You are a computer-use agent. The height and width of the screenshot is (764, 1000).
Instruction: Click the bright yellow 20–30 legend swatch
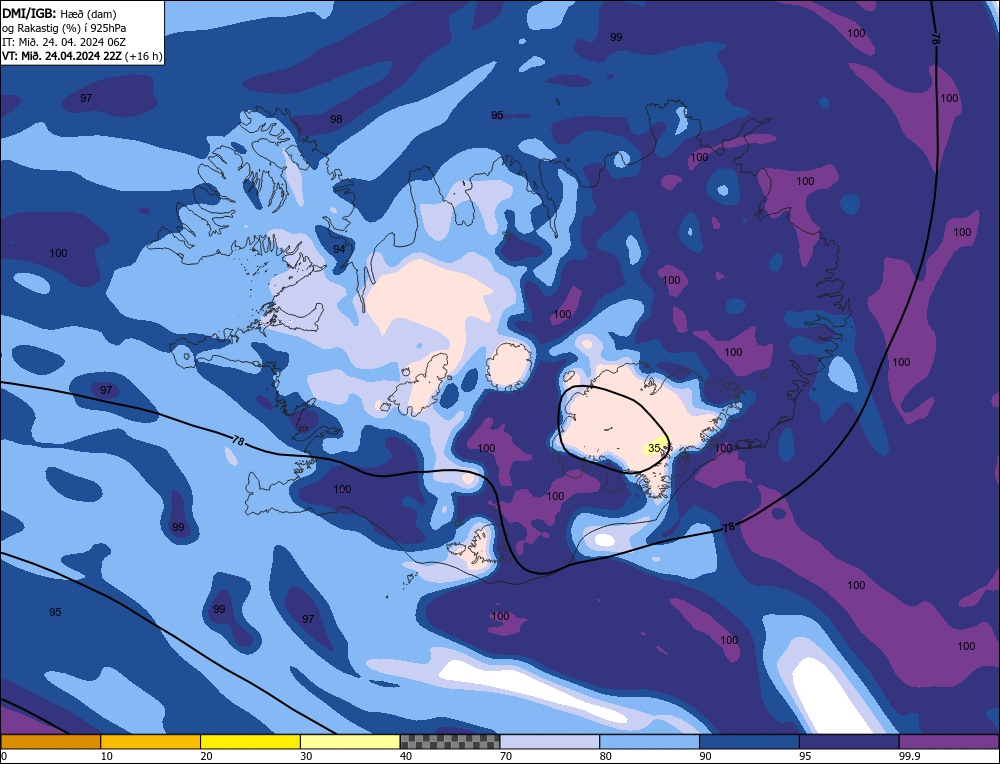coord(250,741)
